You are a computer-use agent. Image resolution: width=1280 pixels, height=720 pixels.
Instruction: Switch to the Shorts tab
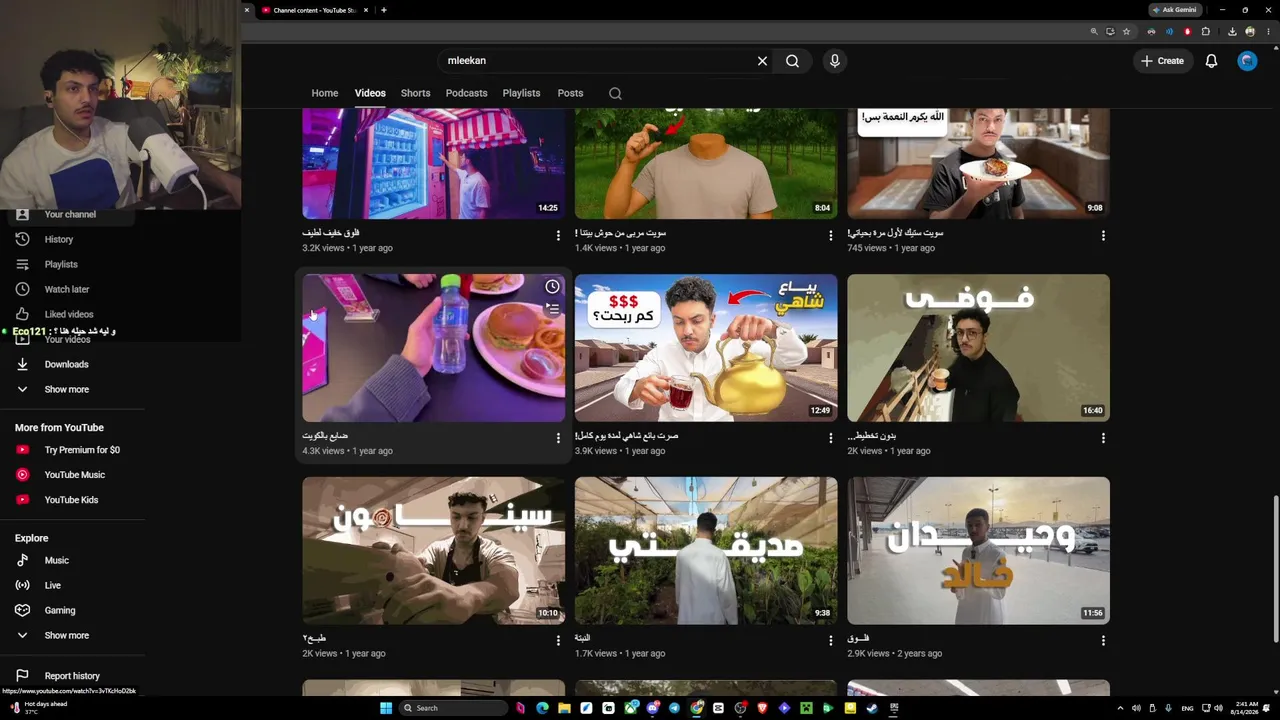coord(415,93)
